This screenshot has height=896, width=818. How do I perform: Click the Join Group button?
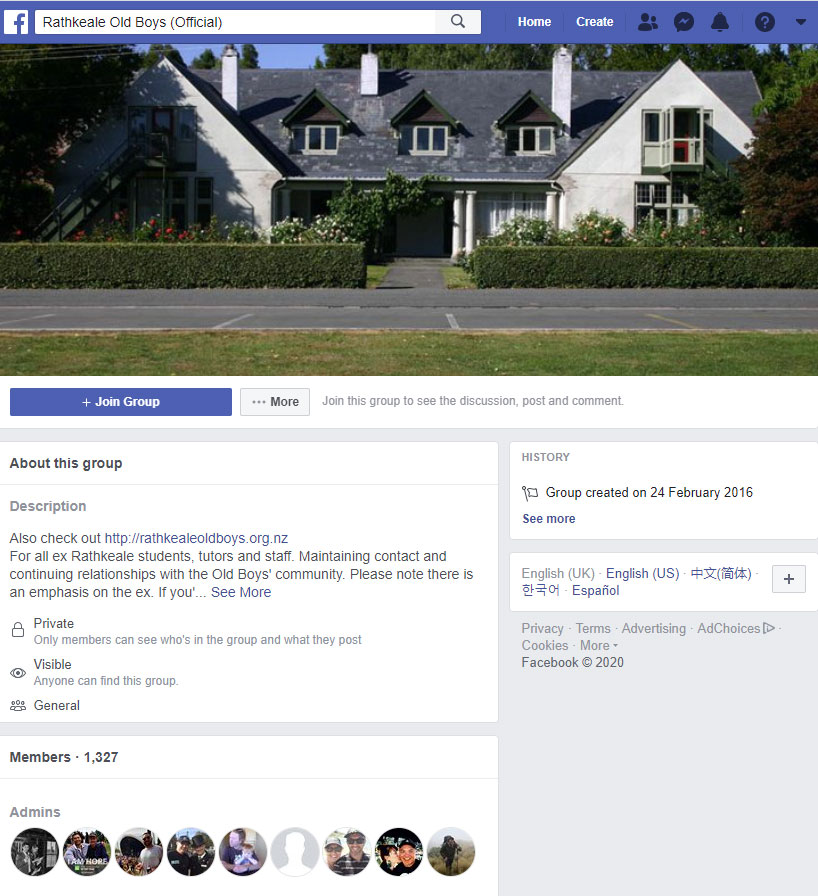[121, 402]
